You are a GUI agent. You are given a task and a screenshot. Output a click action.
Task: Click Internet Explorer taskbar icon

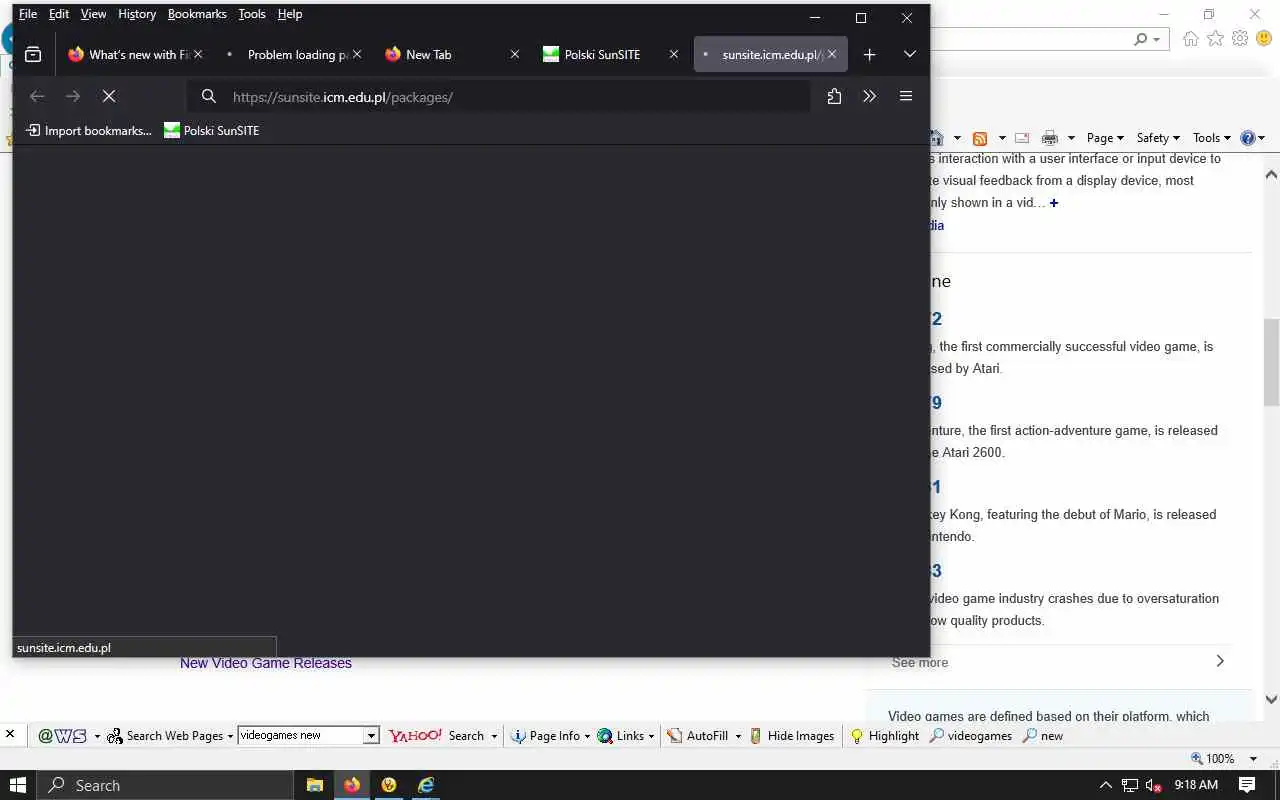click(426, 785)
